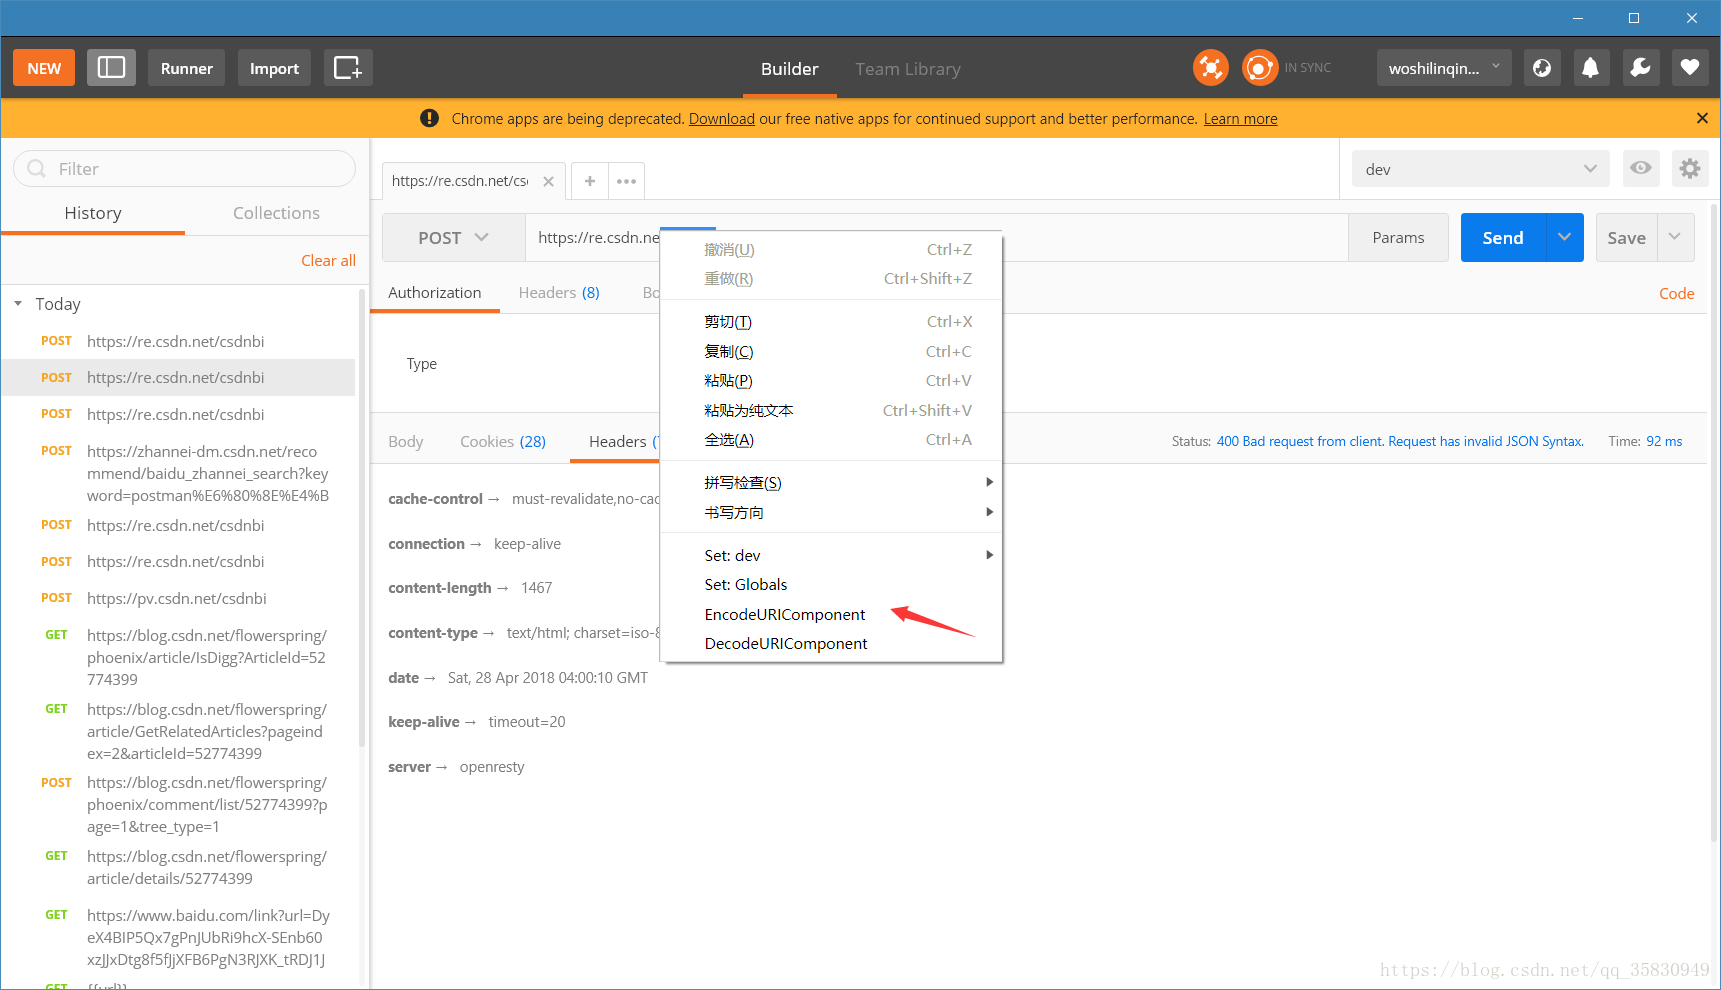Send the request
This screenshot has width=1721, height=990.
[x=1503, y=237]
